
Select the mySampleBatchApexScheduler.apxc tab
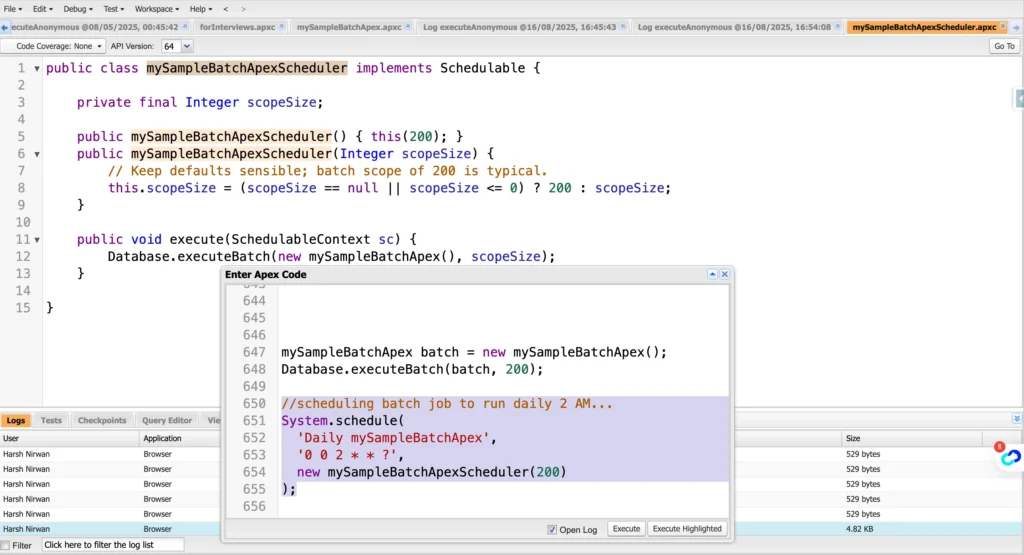924,27
